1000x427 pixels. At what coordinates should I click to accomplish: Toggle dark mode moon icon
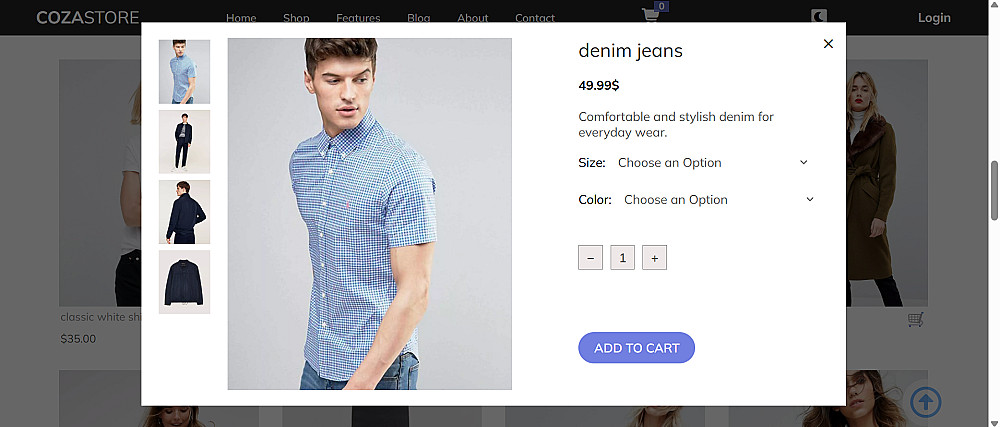pos(819,17)
